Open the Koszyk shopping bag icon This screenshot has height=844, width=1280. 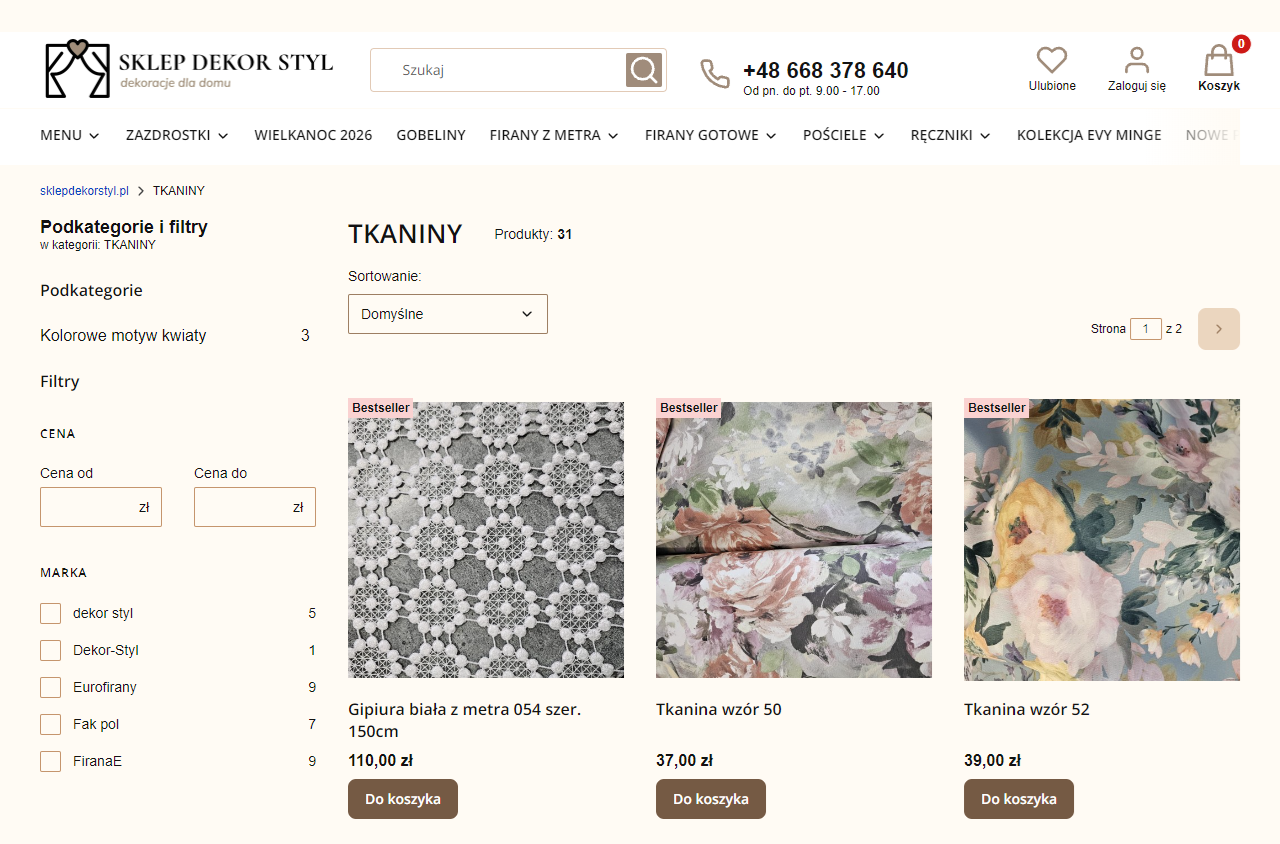point(1219,60)
